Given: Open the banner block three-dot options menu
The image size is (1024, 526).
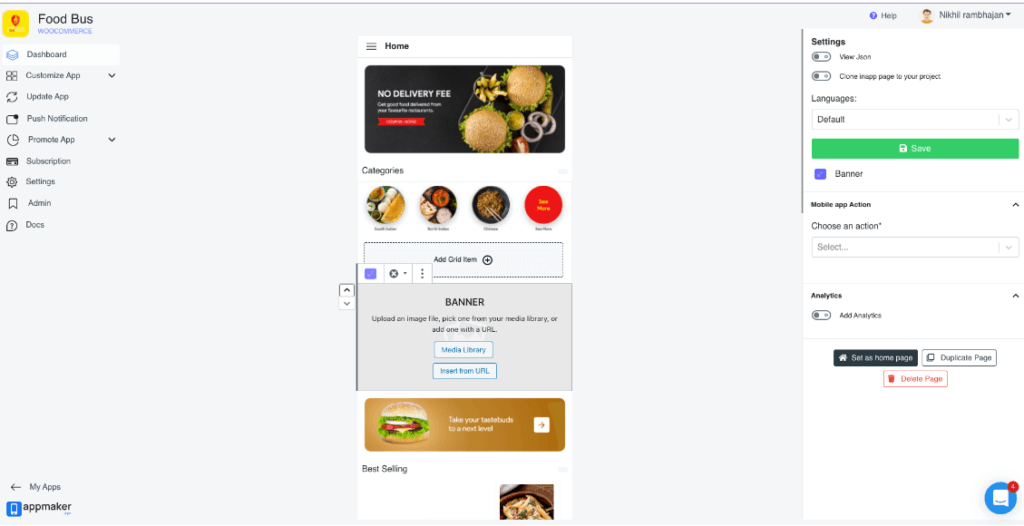Looking at the screenshot, I should click(422, 274).
